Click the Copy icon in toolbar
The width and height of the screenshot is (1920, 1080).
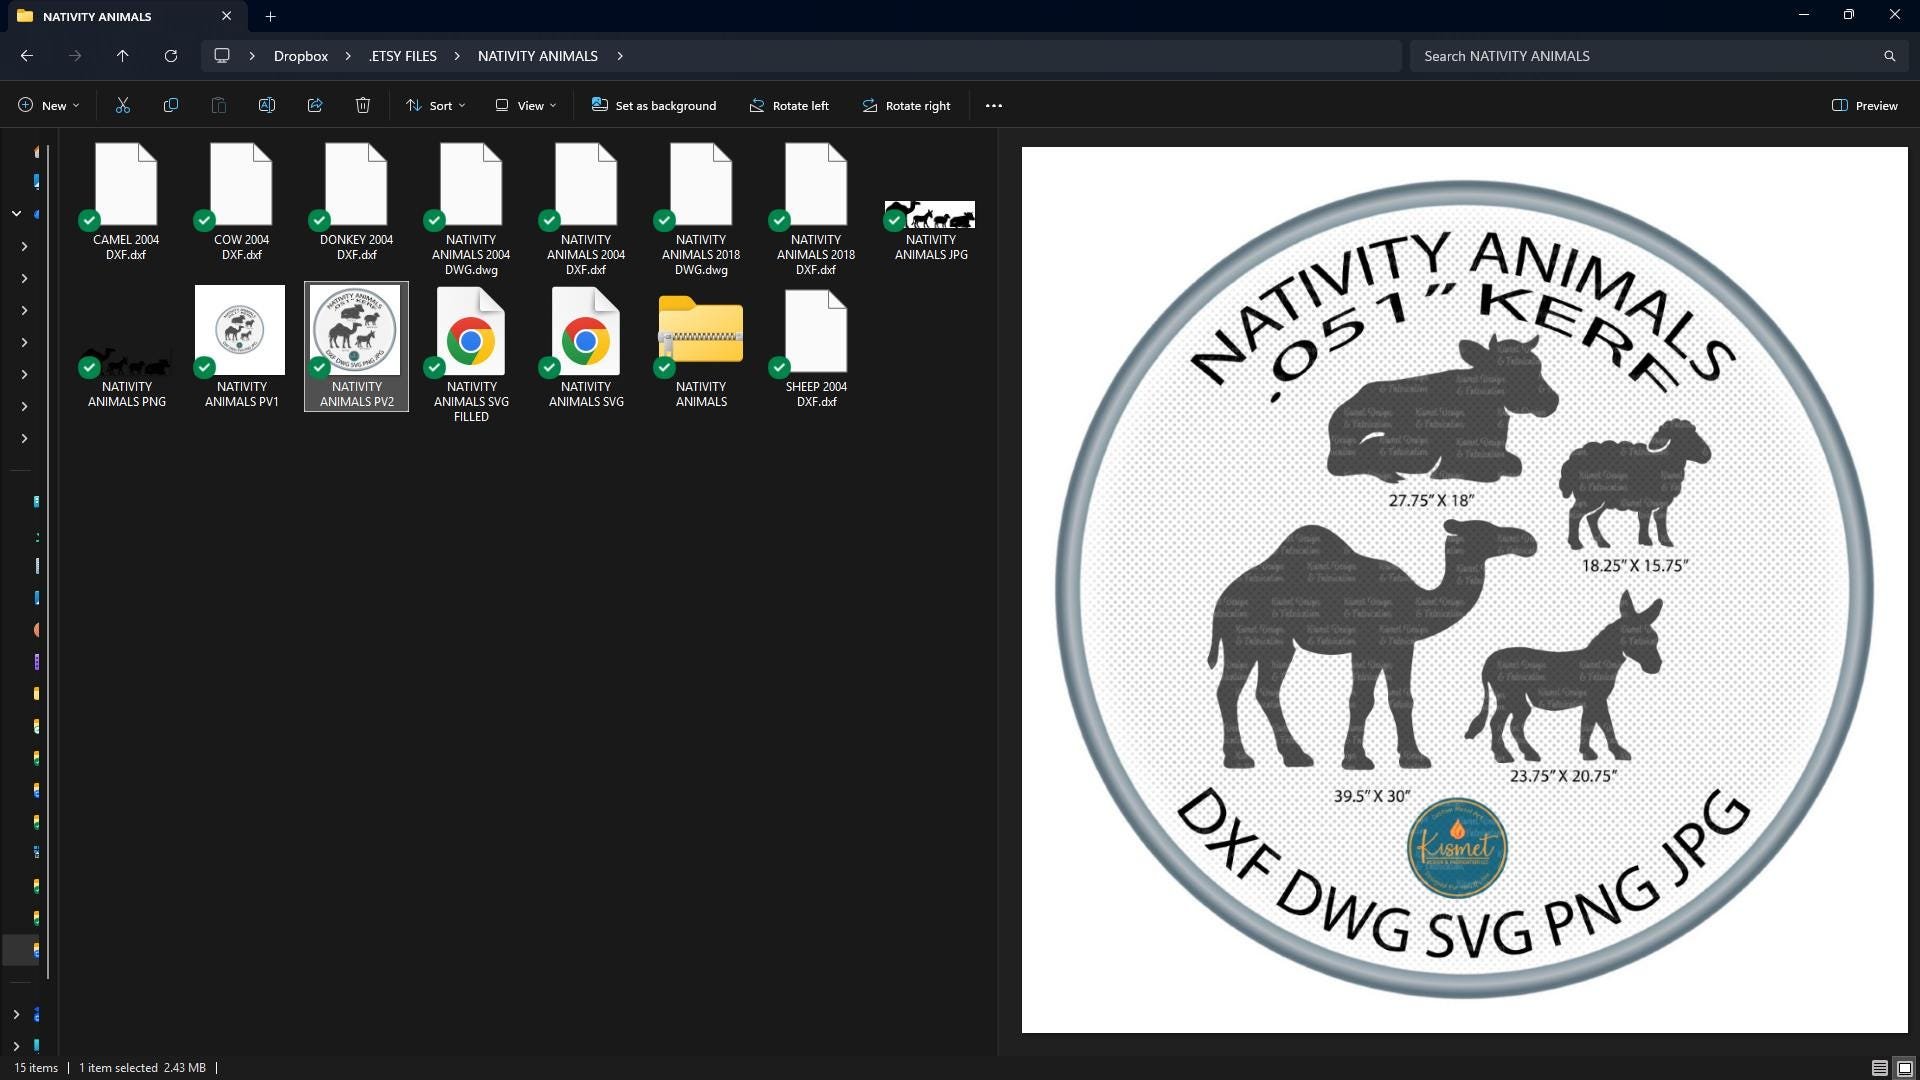click(171, 105)
